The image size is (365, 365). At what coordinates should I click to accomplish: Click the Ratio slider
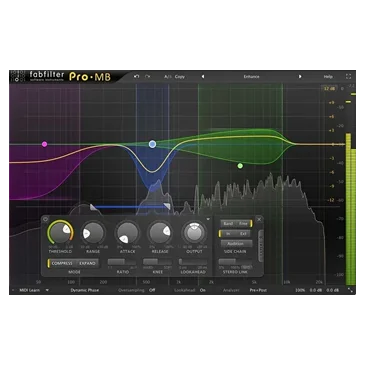[x=122, y=262]
